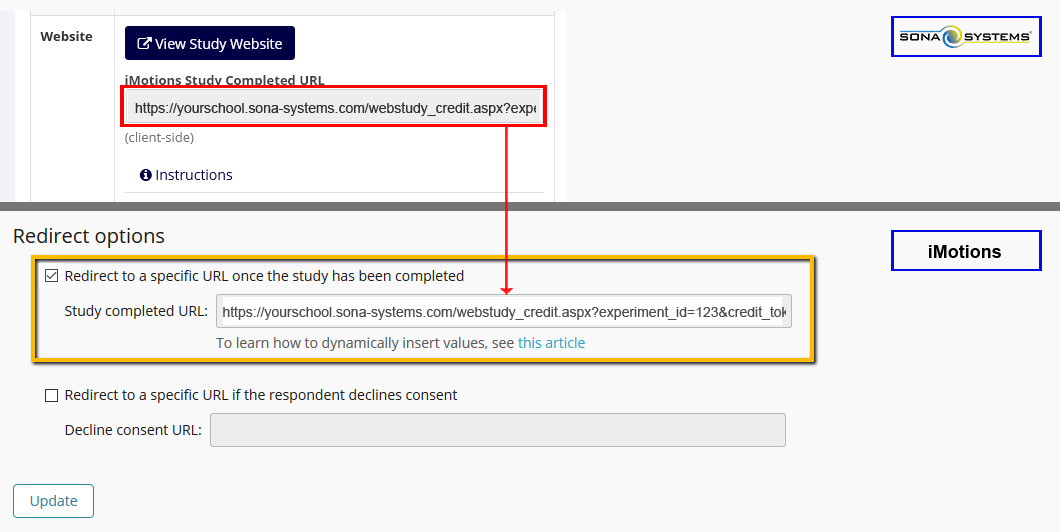The image size is (1060, 532).
Task: Click the 'Study completed URL:' label
Action: pyautogui.click(x=136, y=311)
